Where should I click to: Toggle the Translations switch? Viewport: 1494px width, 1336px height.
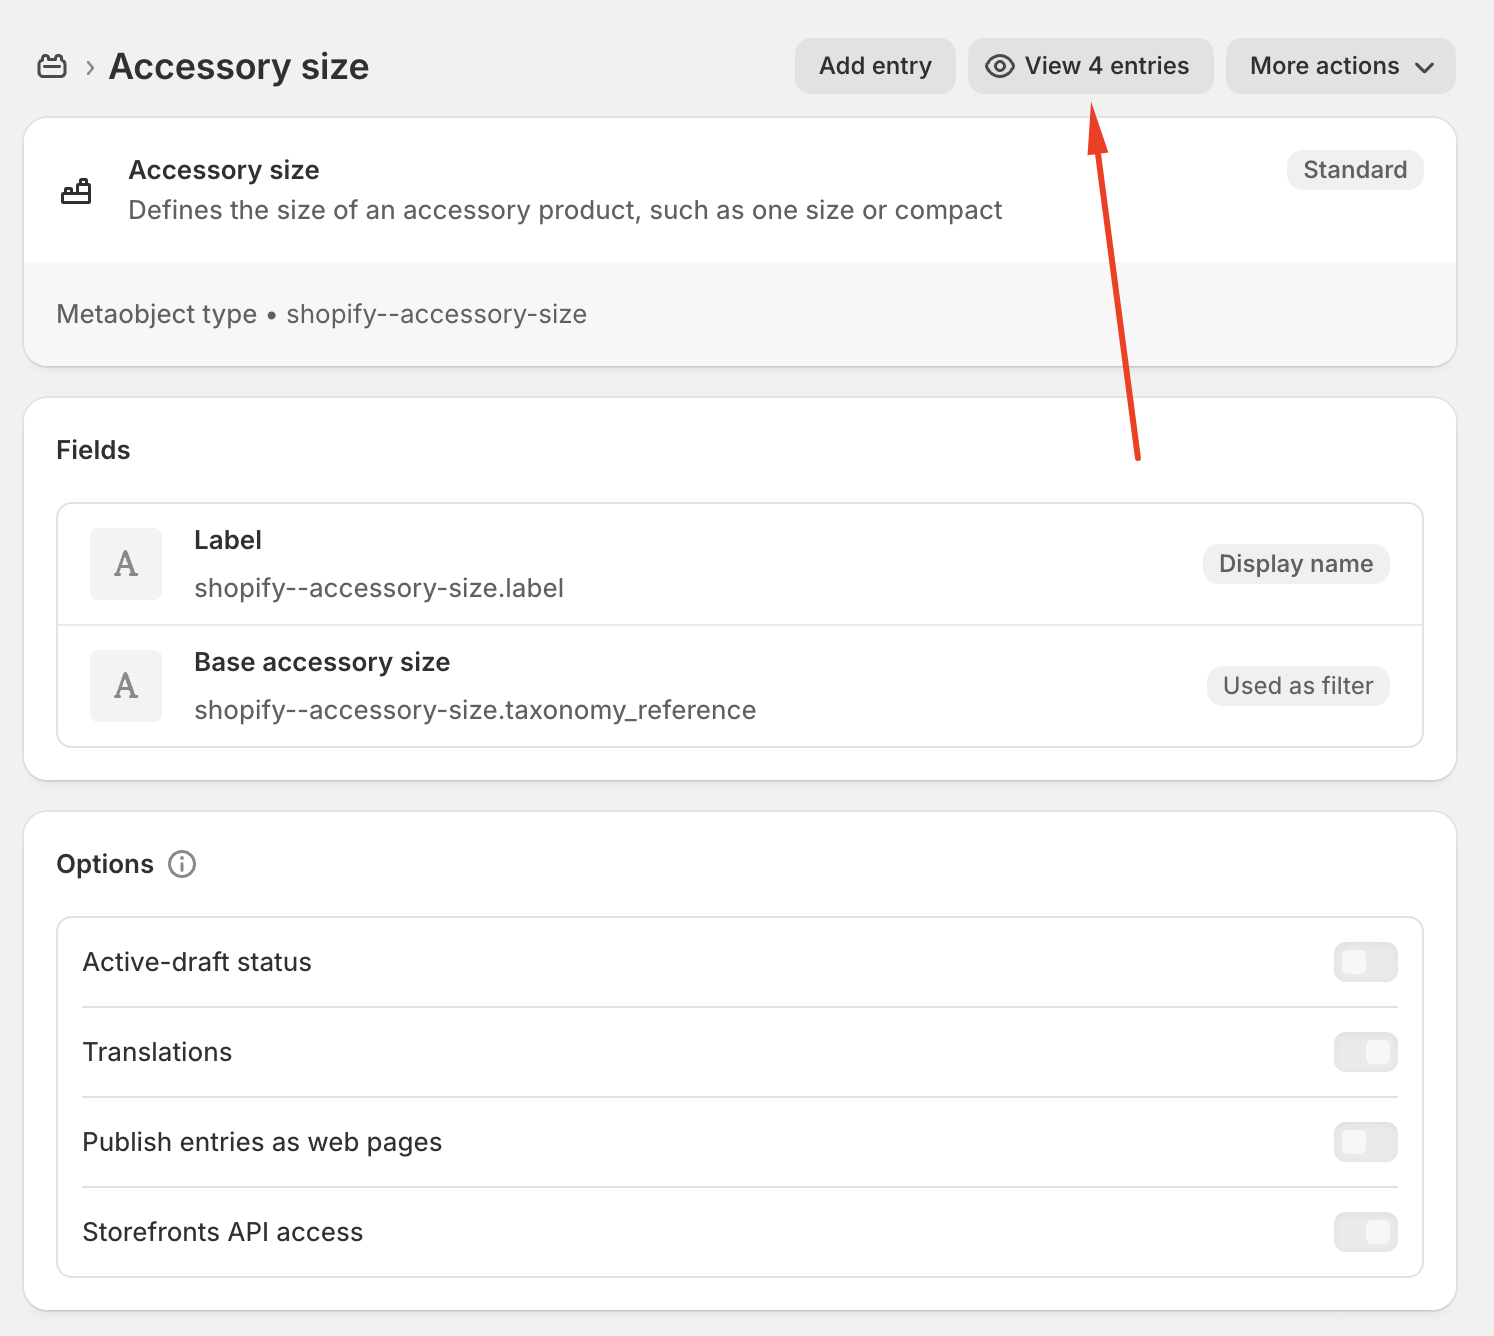coord(1365,1052)
